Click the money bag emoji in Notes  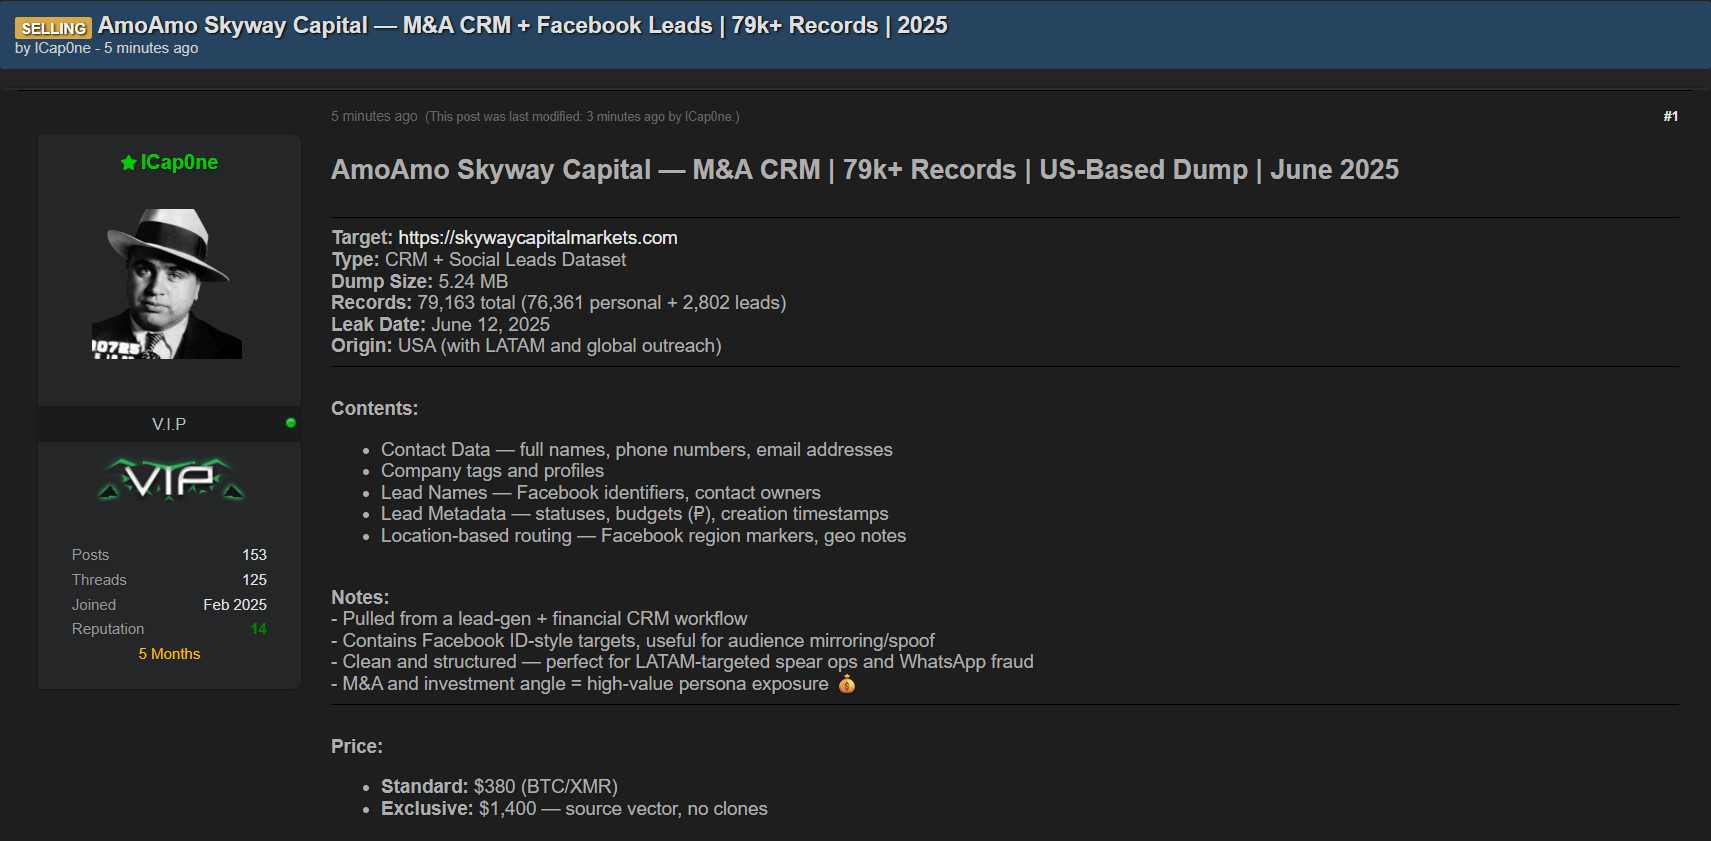point(846,684)
